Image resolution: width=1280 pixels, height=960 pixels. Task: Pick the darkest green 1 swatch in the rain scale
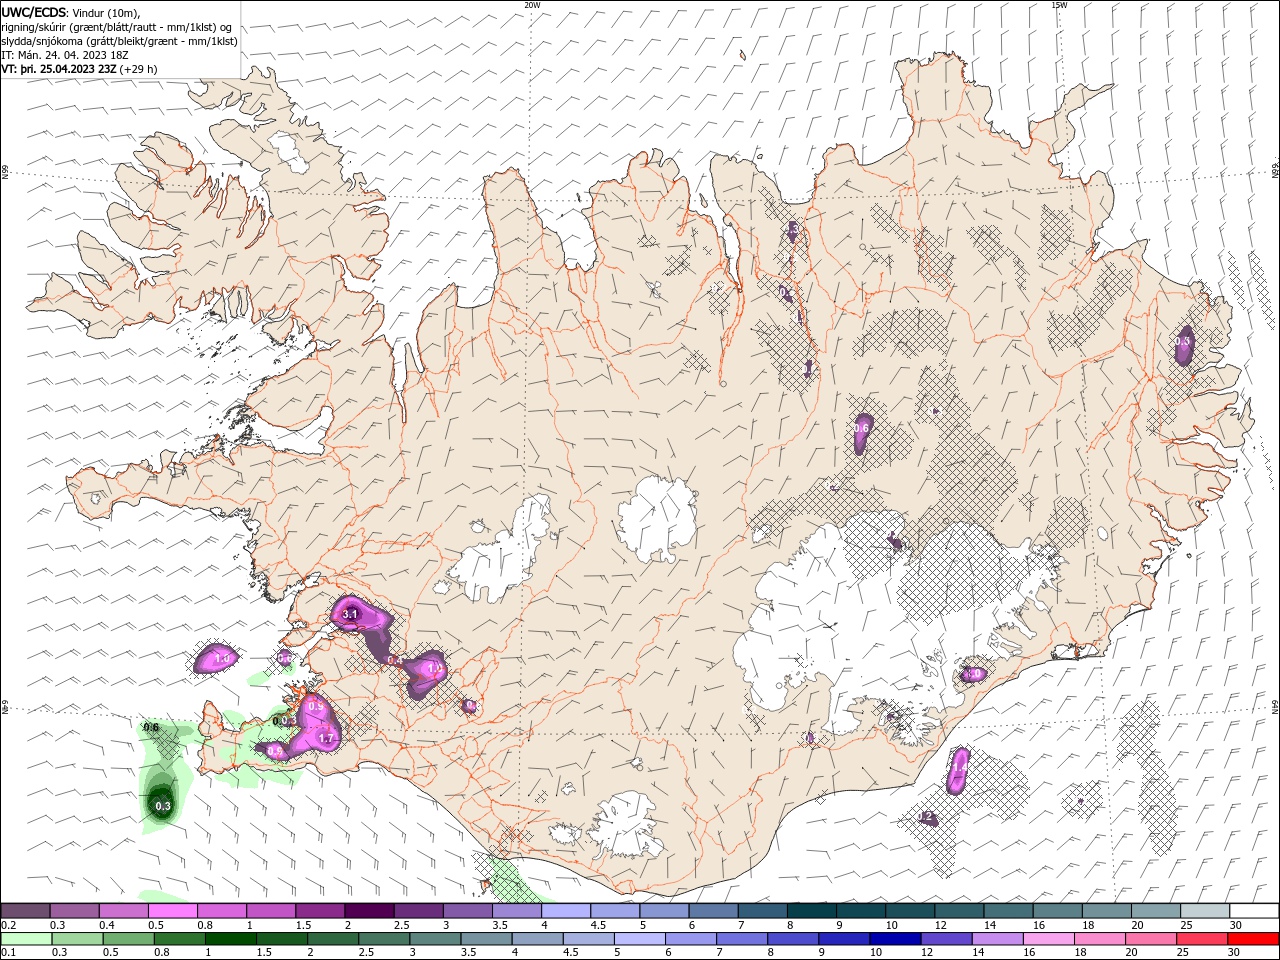point(231,939)
